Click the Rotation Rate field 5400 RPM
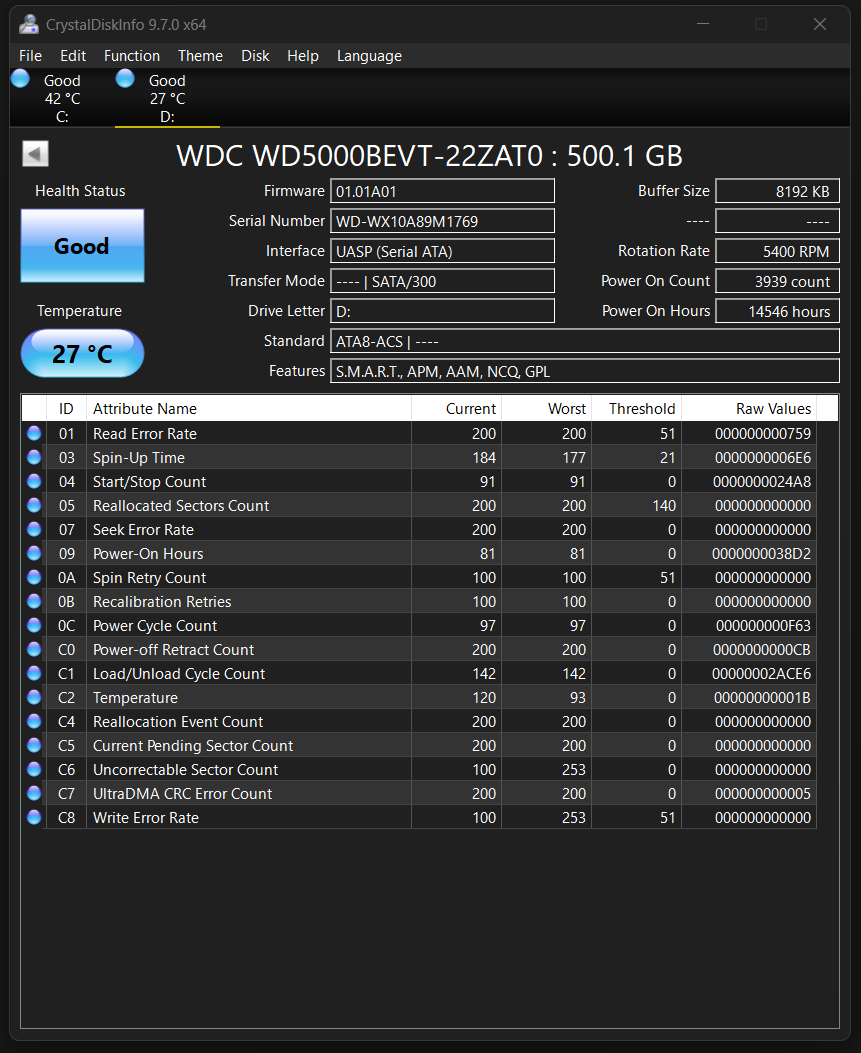The width and height of the screenshot is (861, 1053). click(778, 251)
